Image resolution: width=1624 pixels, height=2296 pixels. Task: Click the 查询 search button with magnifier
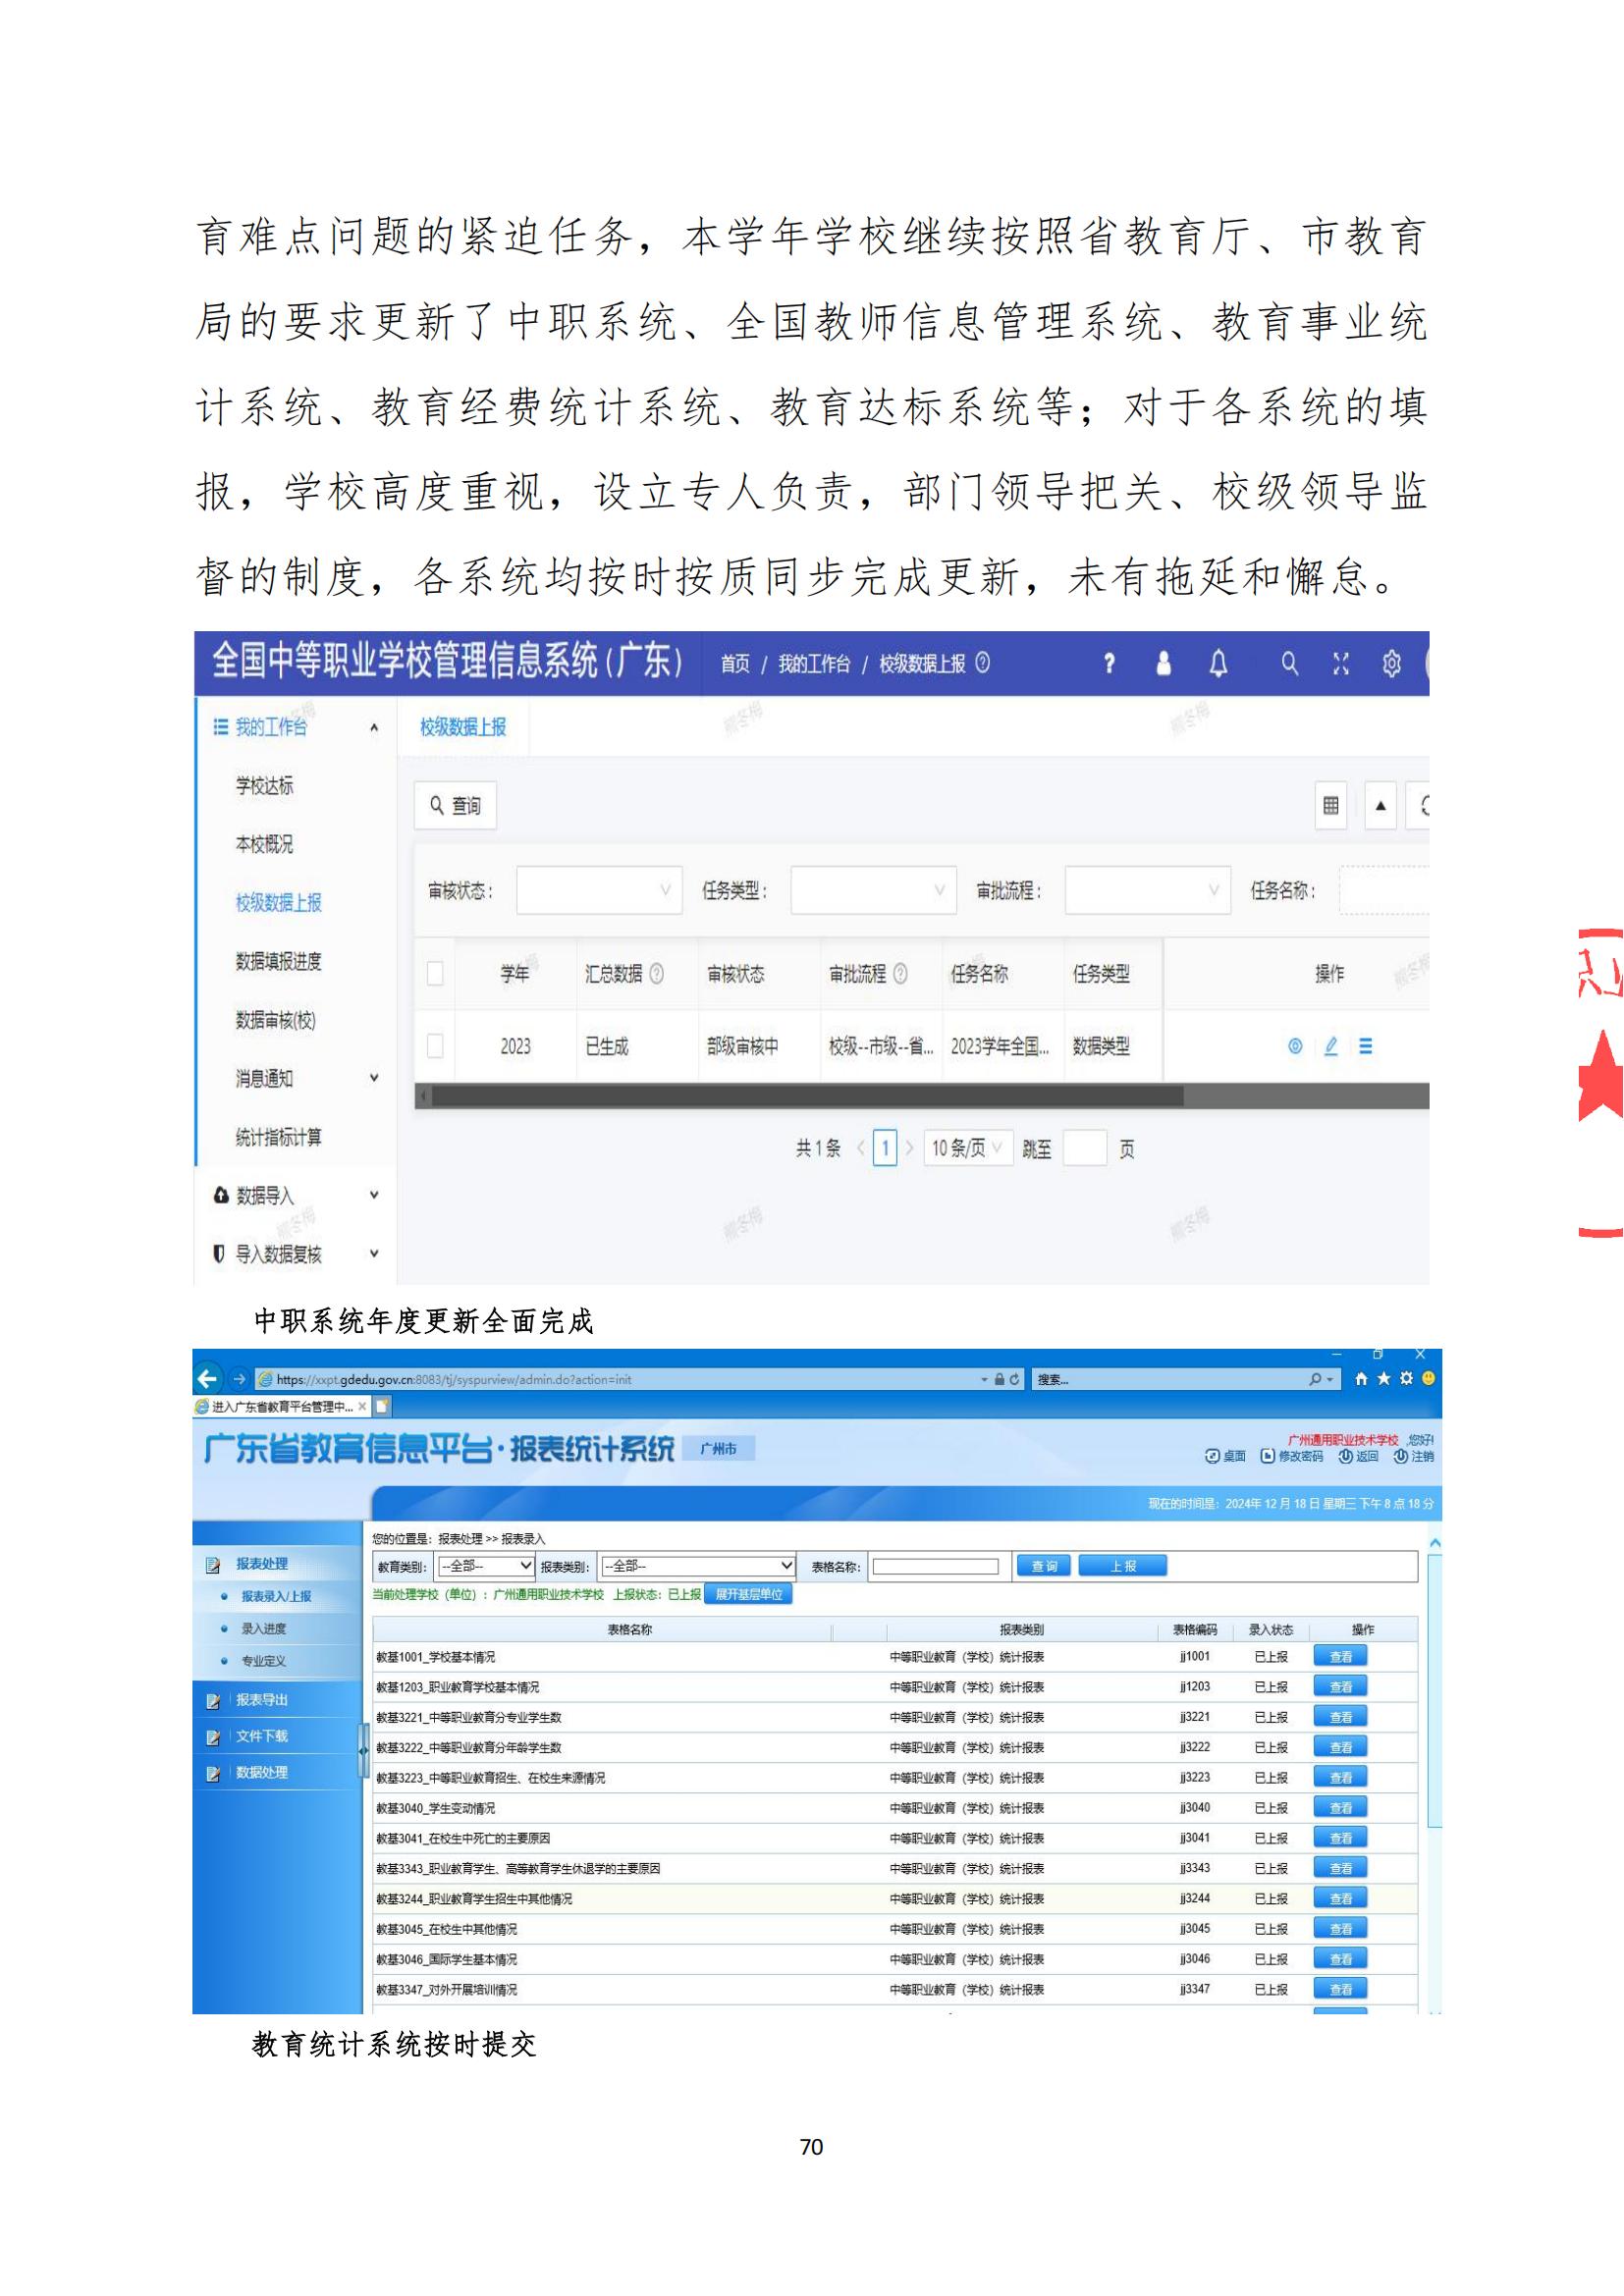(455, 805)
